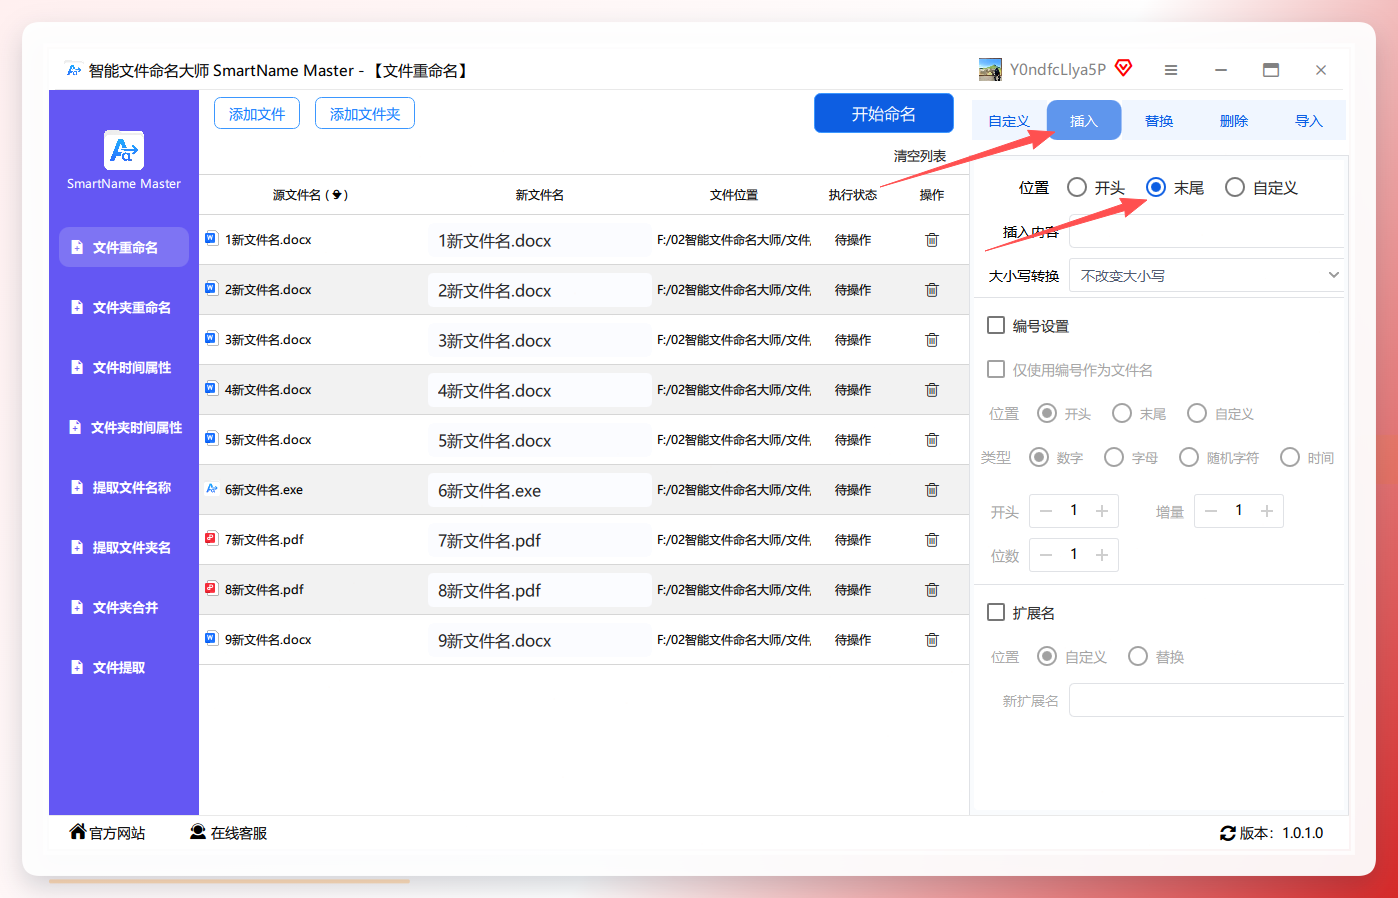
Task: Decrease the 增量 increment value
Action: coord(1211,511)
